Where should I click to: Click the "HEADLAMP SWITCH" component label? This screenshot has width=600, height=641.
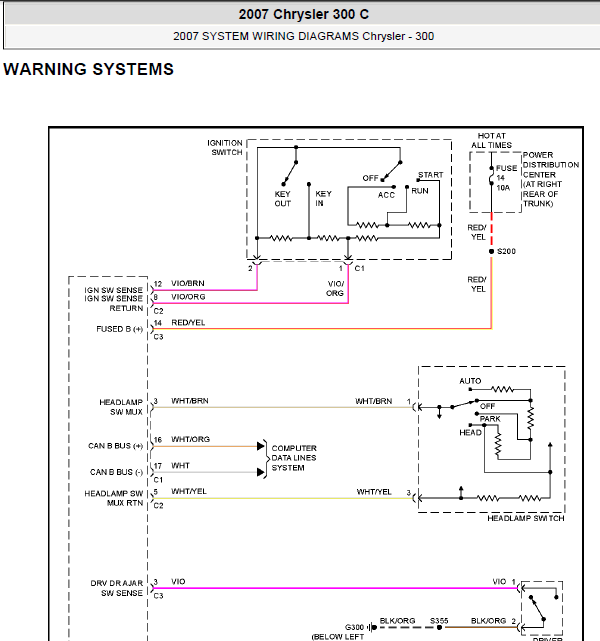526,518
